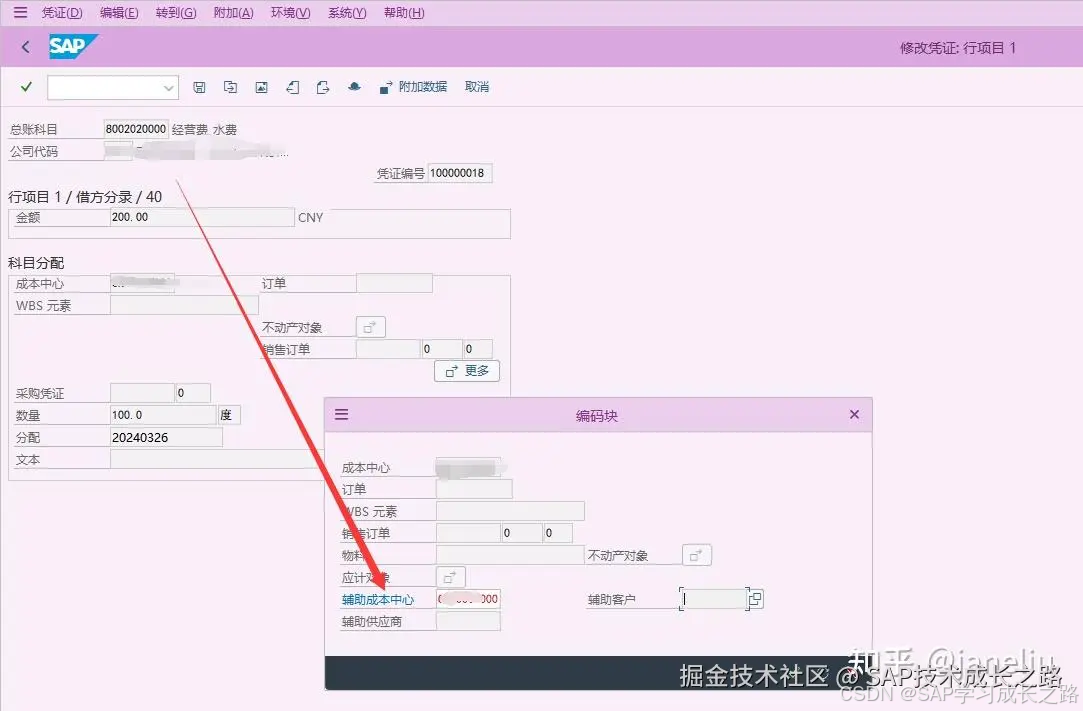Click the 取消 cancel button

476,87
